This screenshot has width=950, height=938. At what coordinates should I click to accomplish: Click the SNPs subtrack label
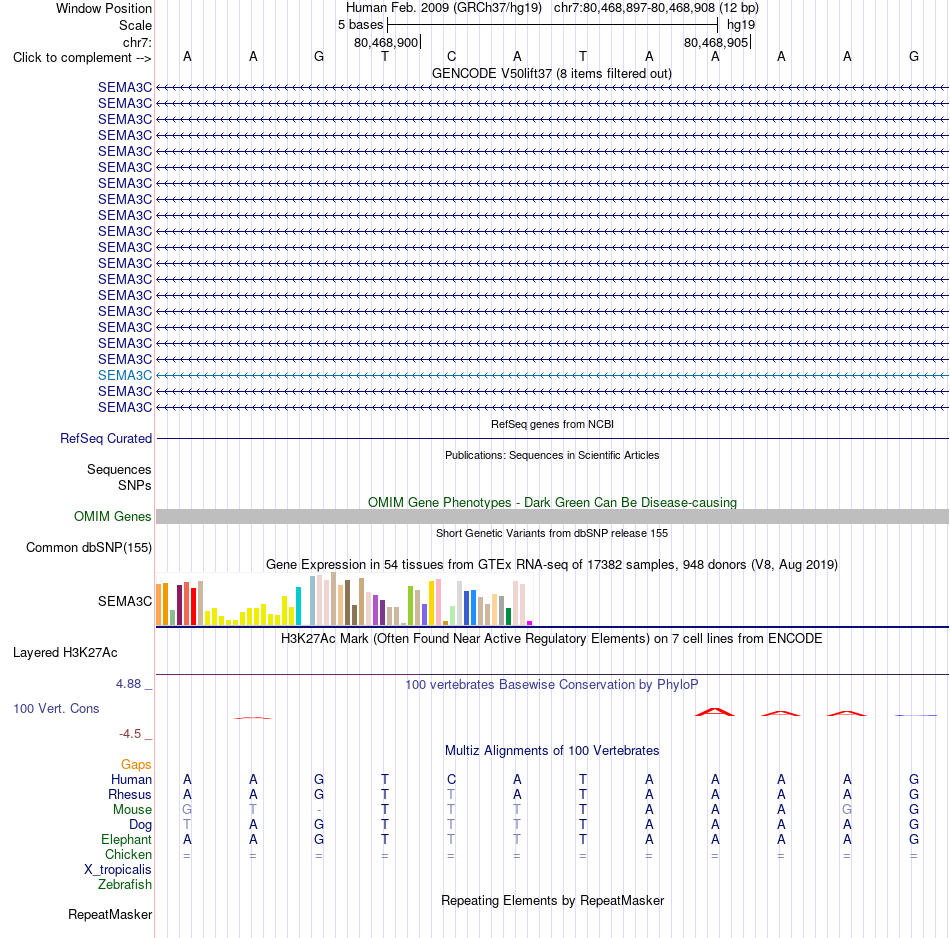135,486
